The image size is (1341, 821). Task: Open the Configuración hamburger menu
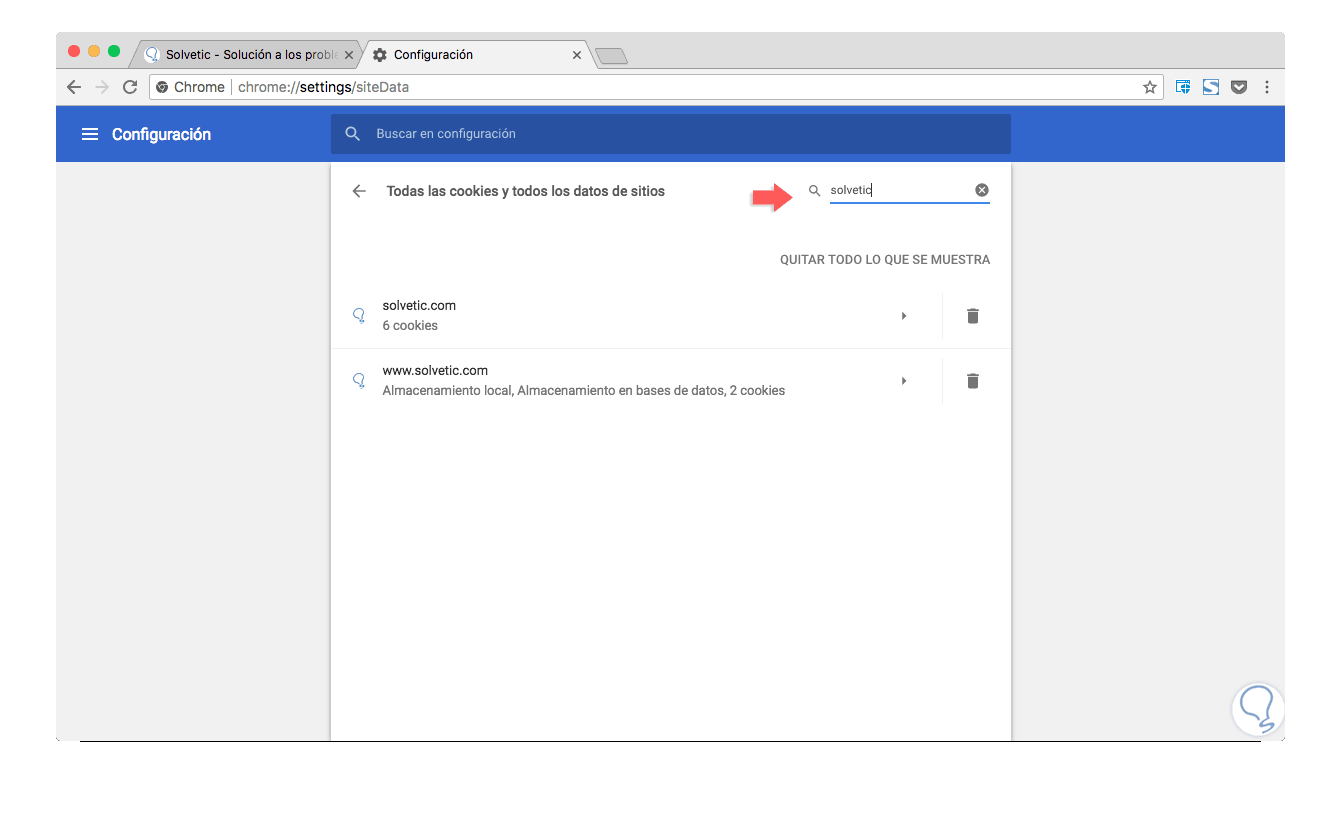pyautogui.click(x=90, y=134)
